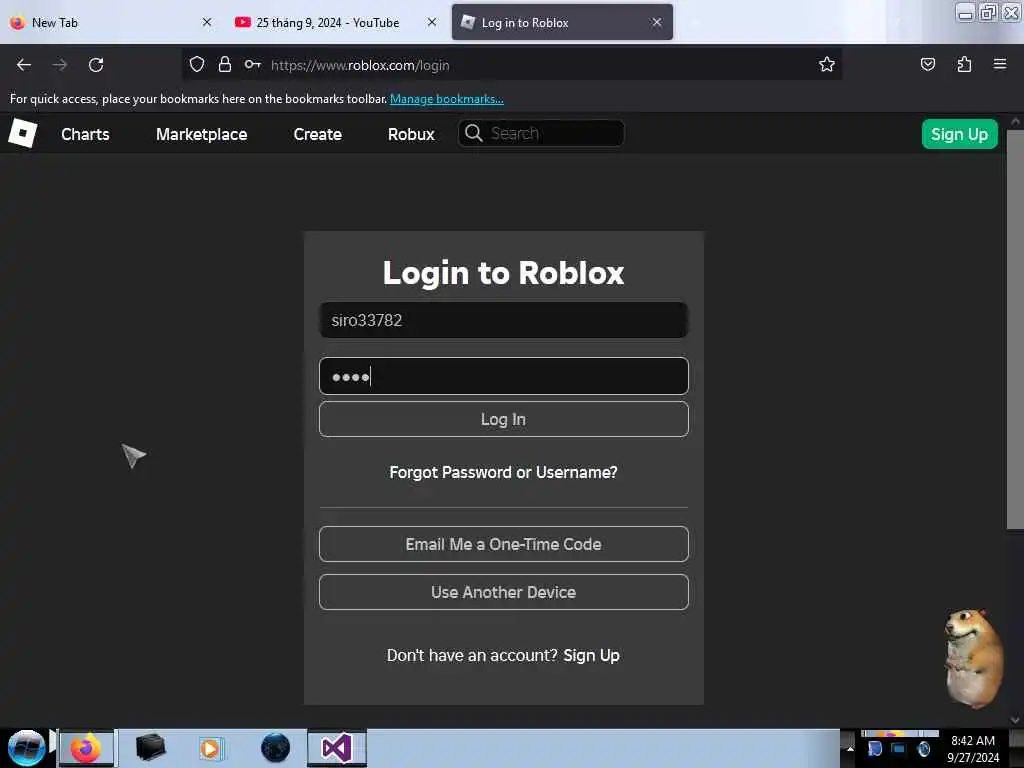Image resolution: width=1024 pixels, height=768 pixels.
Task: Open the Manage bookmarks link
Action: 447,99
